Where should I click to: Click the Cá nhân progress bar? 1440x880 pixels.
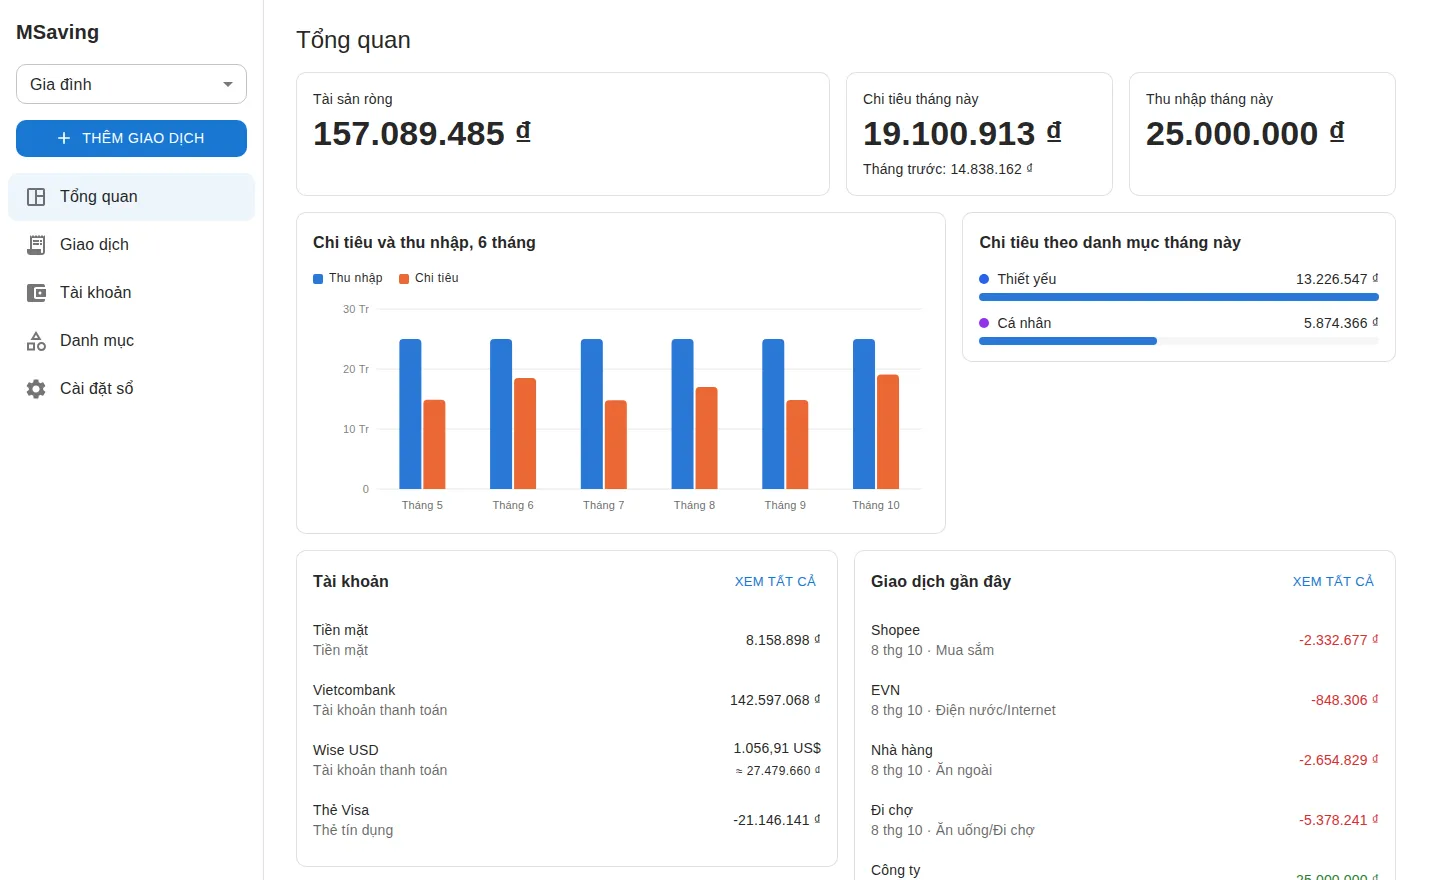pyautogui.click(x=1179, y=341)
